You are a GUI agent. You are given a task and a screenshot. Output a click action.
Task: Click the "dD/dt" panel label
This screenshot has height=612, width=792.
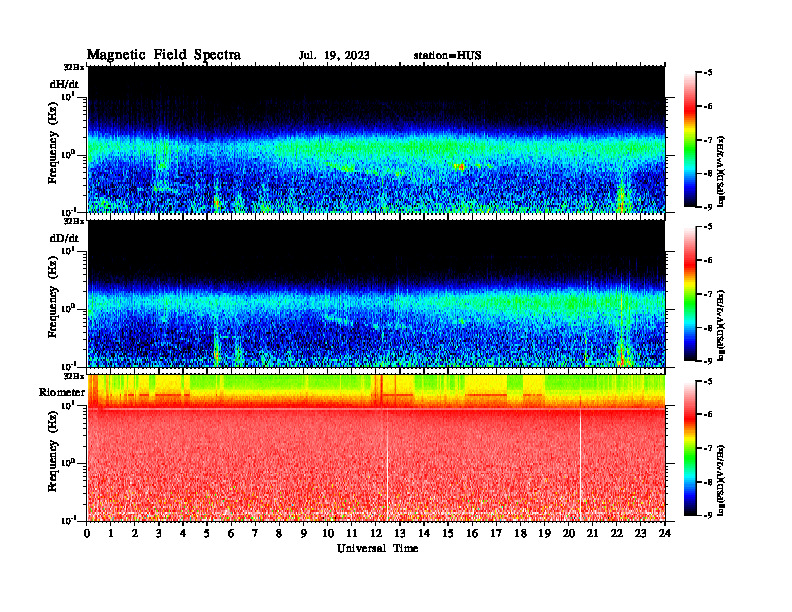coord(64,238)
